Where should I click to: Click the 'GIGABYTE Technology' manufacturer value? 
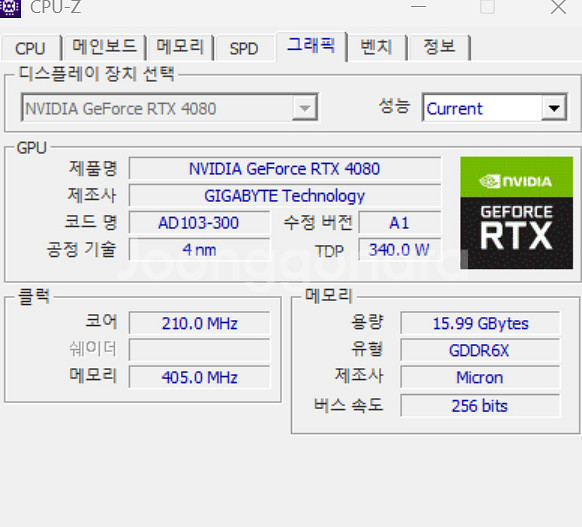click(285, 196)
